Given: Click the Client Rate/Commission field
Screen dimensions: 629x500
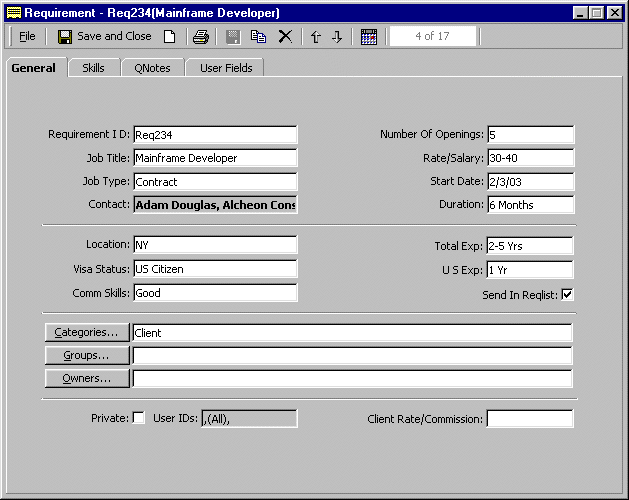Looking at the screenshot, I should (x=530, y=419).
